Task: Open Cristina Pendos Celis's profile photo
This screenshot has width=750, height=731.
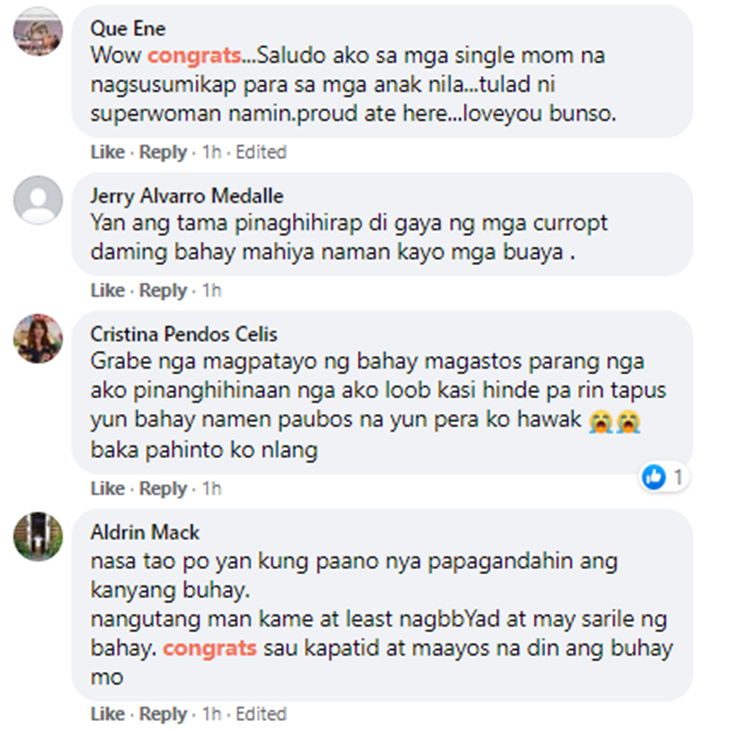Action: tap(38, 338)
